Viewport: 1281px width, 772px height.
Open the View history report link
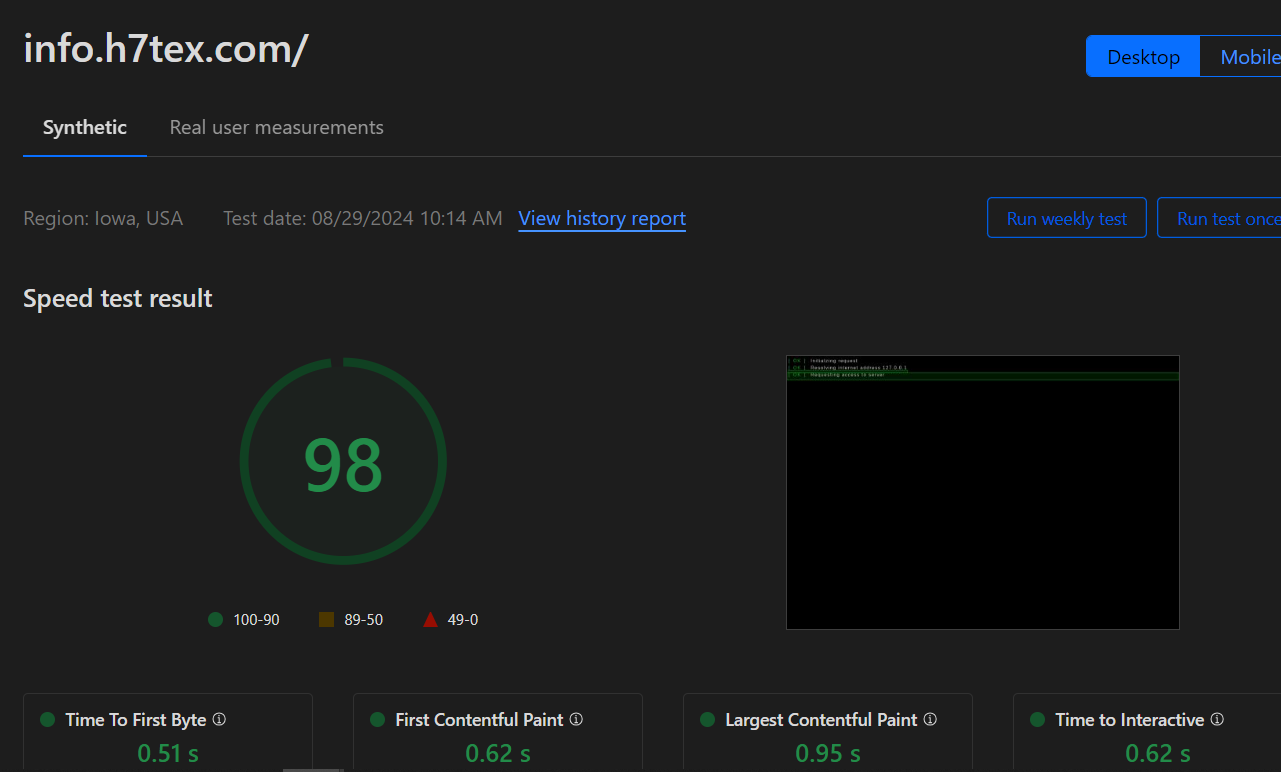coord(602,219)
